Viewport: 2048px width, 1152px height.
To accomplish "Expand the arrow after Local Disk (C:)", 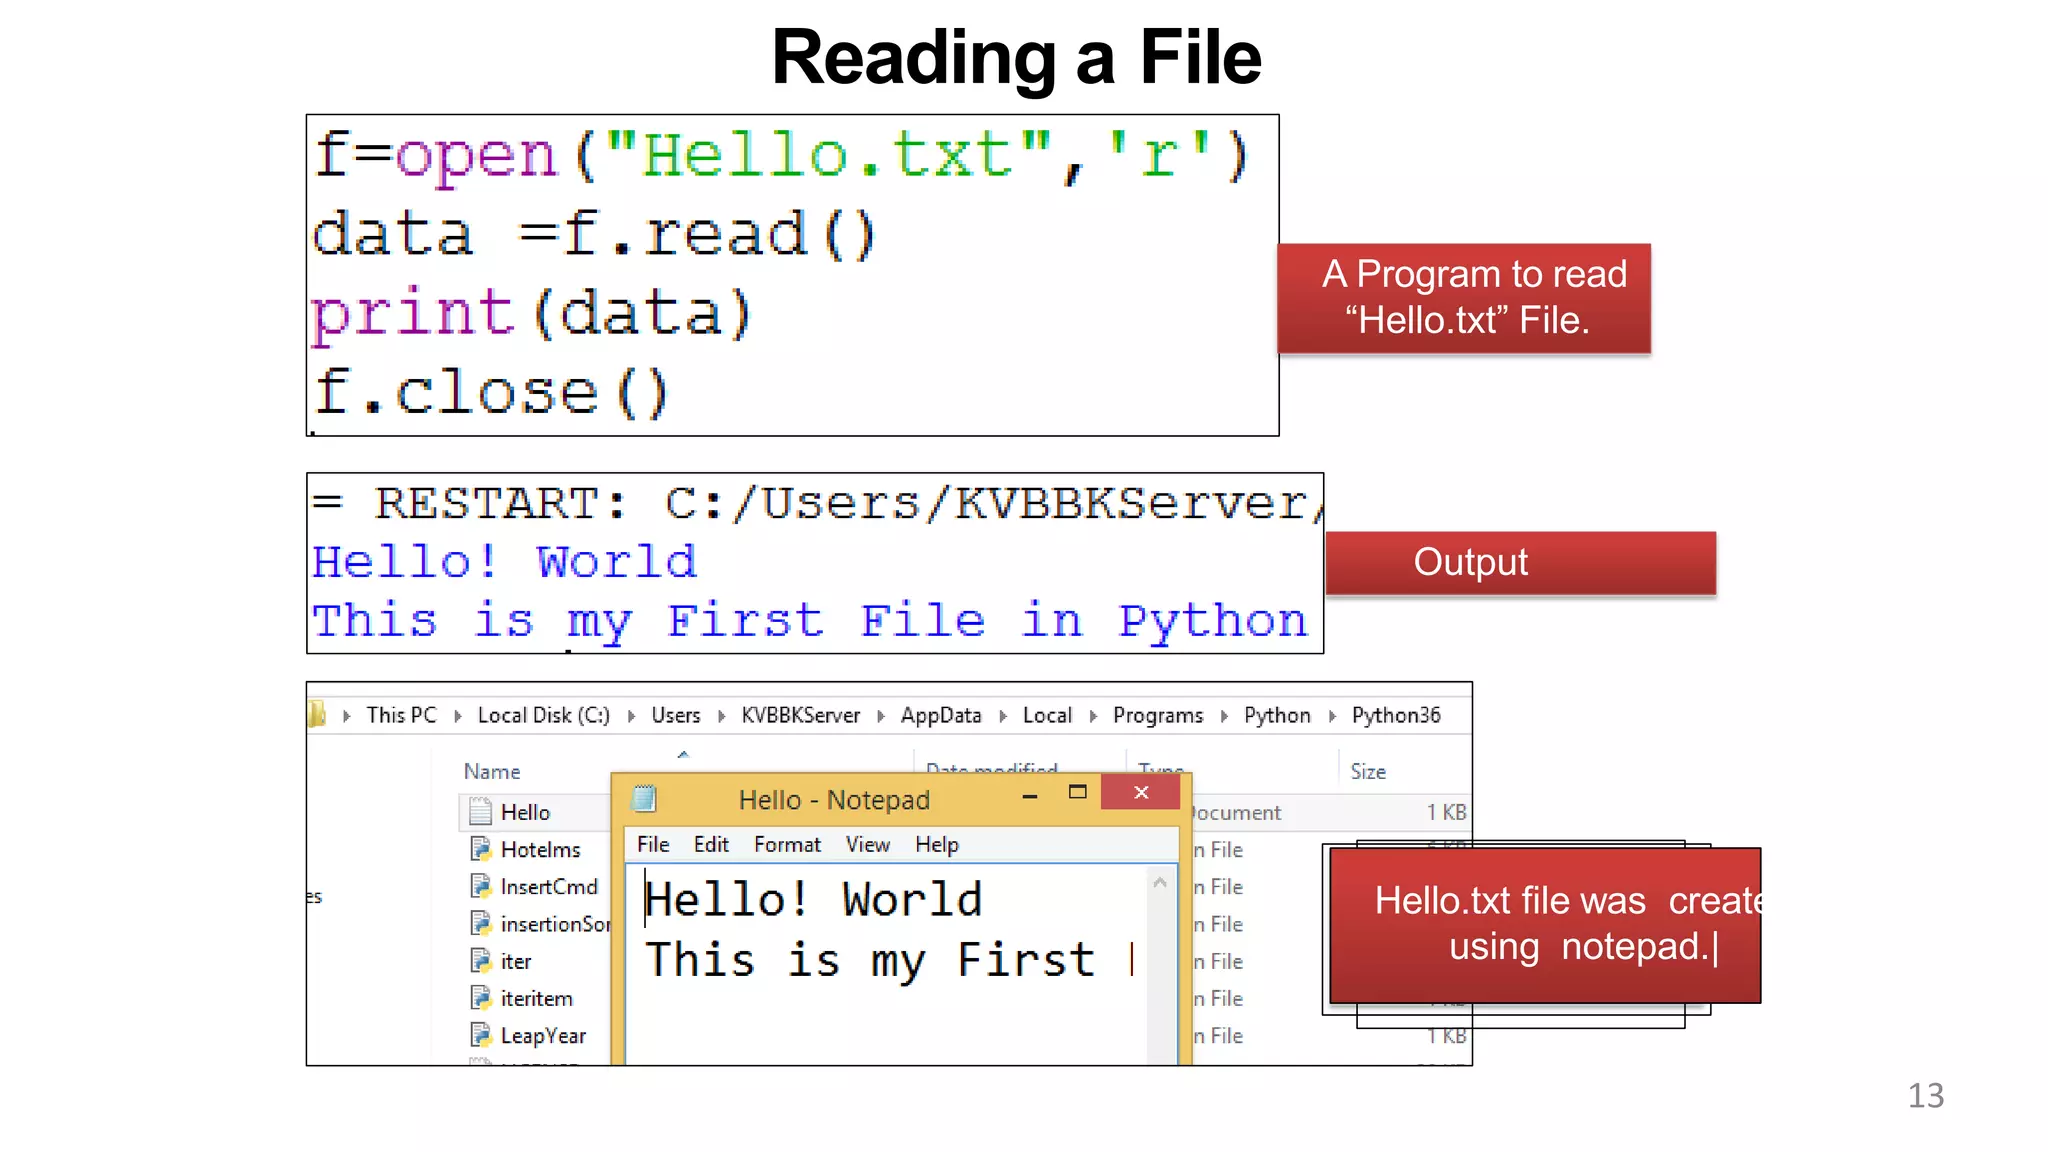I will [631, 716].
